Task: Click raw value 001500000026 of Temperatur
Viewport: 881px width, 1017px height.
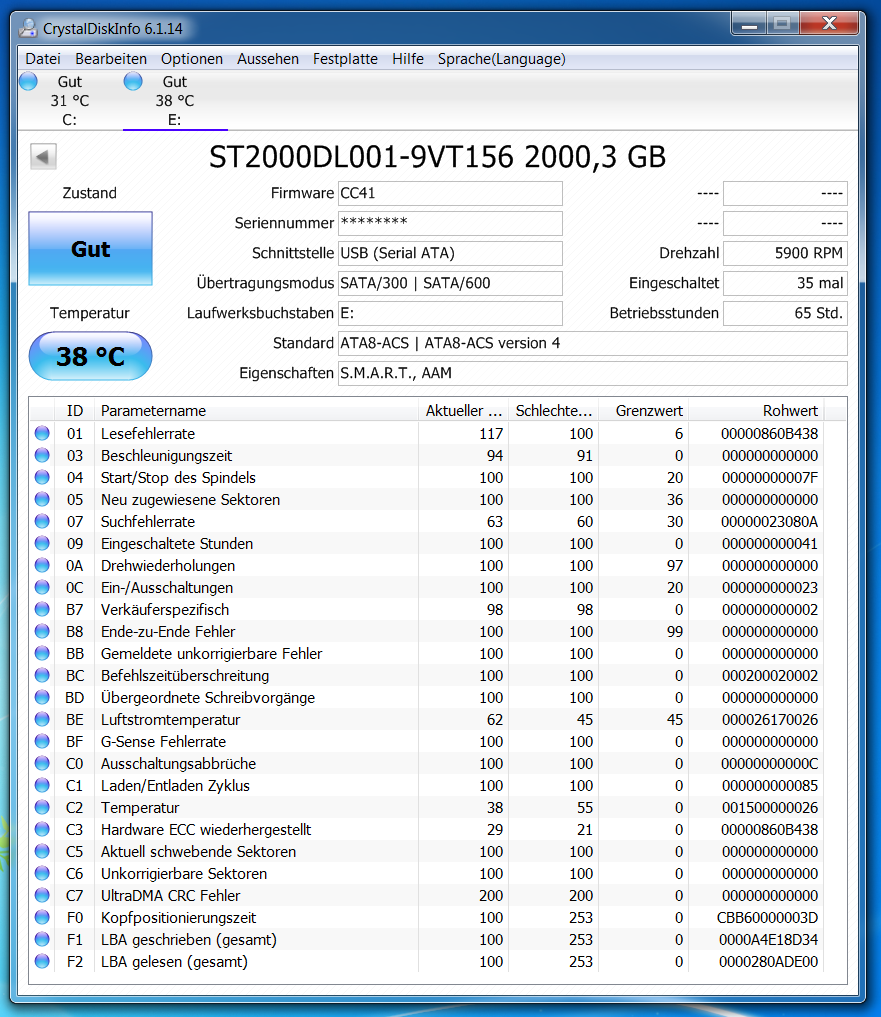Action: click(770, 808)
